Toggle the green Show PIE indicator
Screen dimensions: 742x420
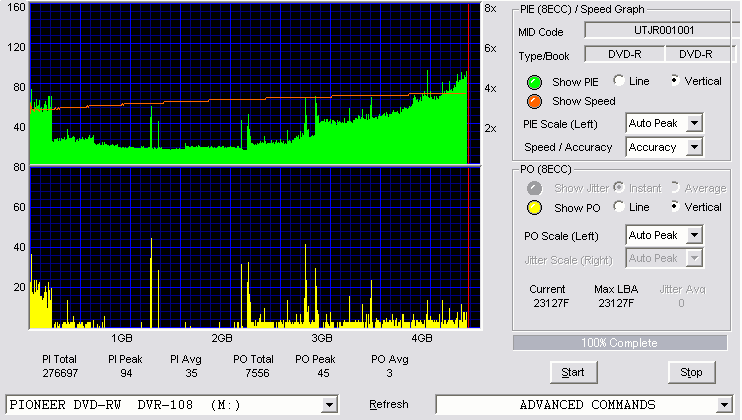pos(534,82)
